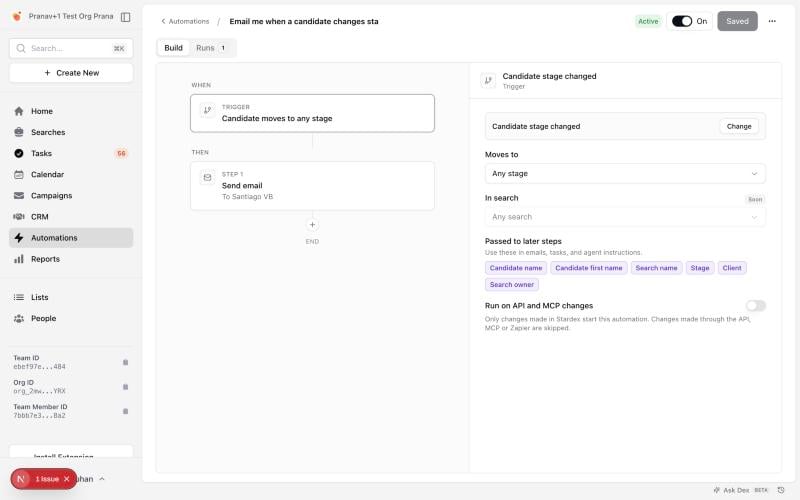This screenshot has height=500, width=800.
Task: Copy the Team Member ID value
Action: pyautogui.click(x=126, y=411)
